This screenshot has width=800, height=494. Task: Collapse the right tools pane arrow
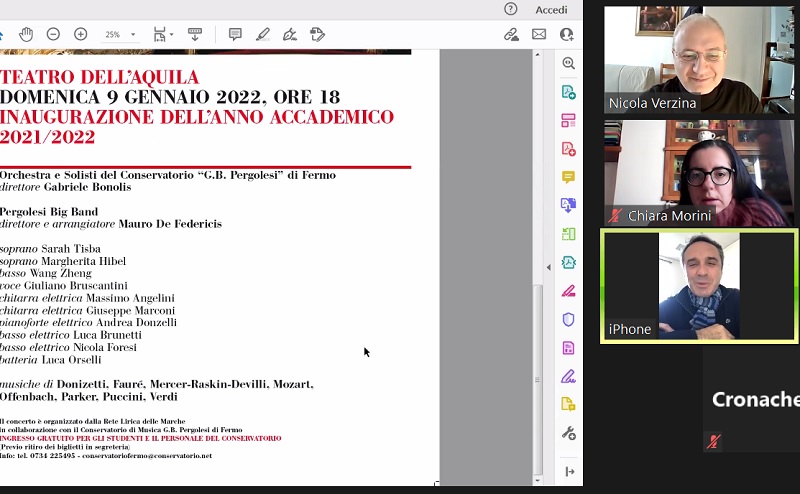tap(570, 472)
